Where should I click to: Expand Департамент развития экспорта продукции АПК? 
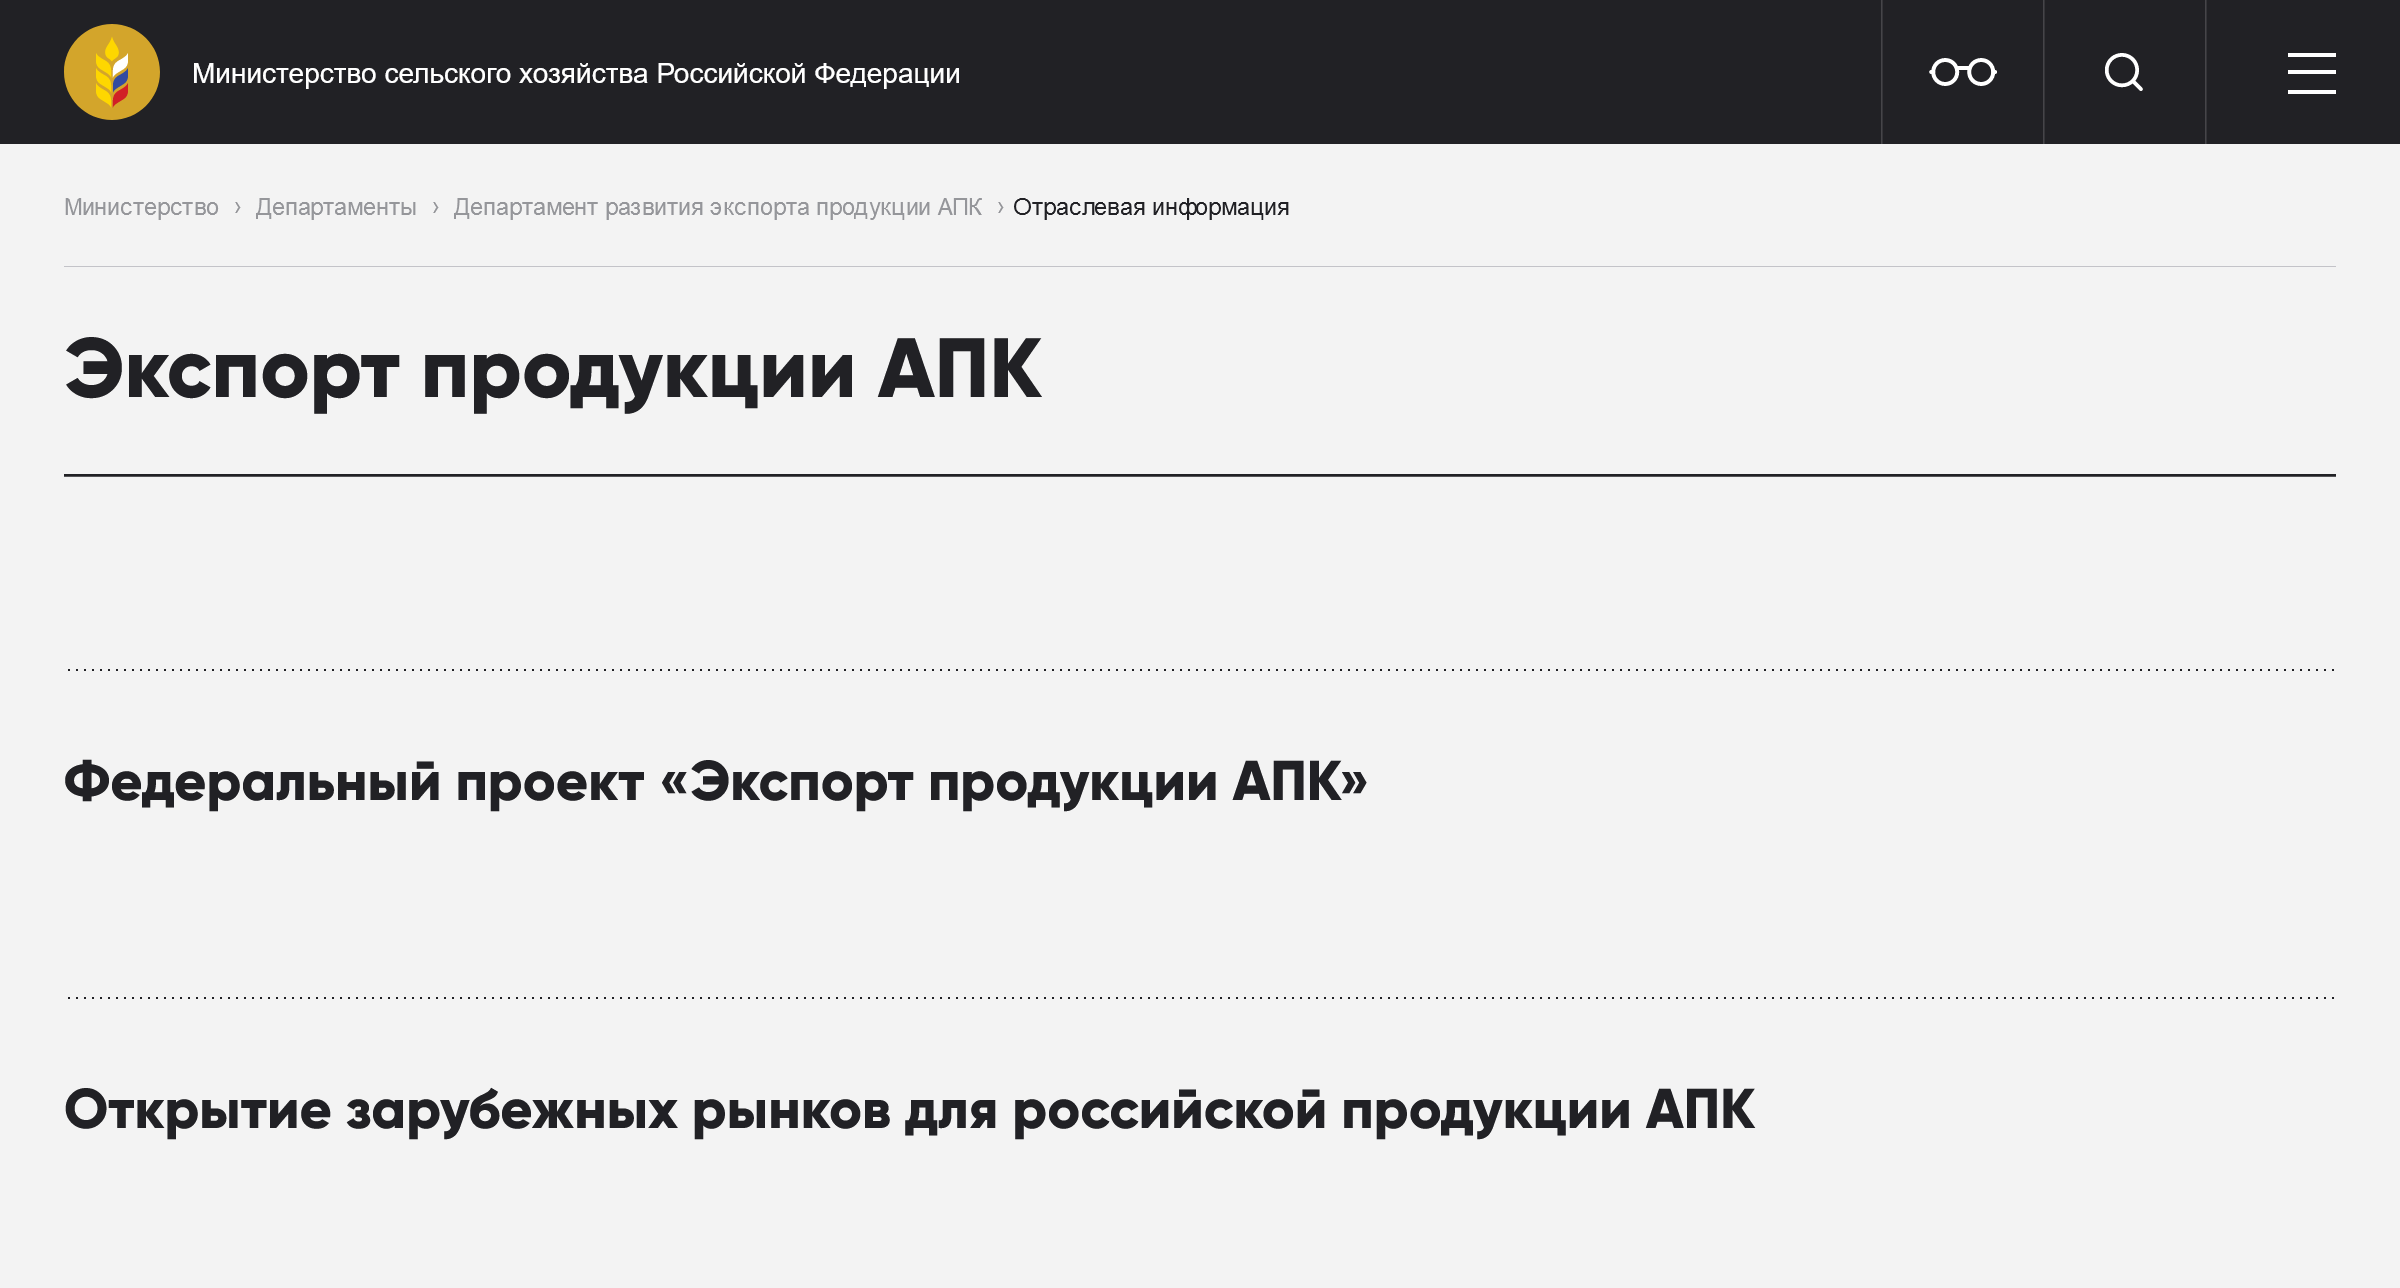click(x=717, y=206)
